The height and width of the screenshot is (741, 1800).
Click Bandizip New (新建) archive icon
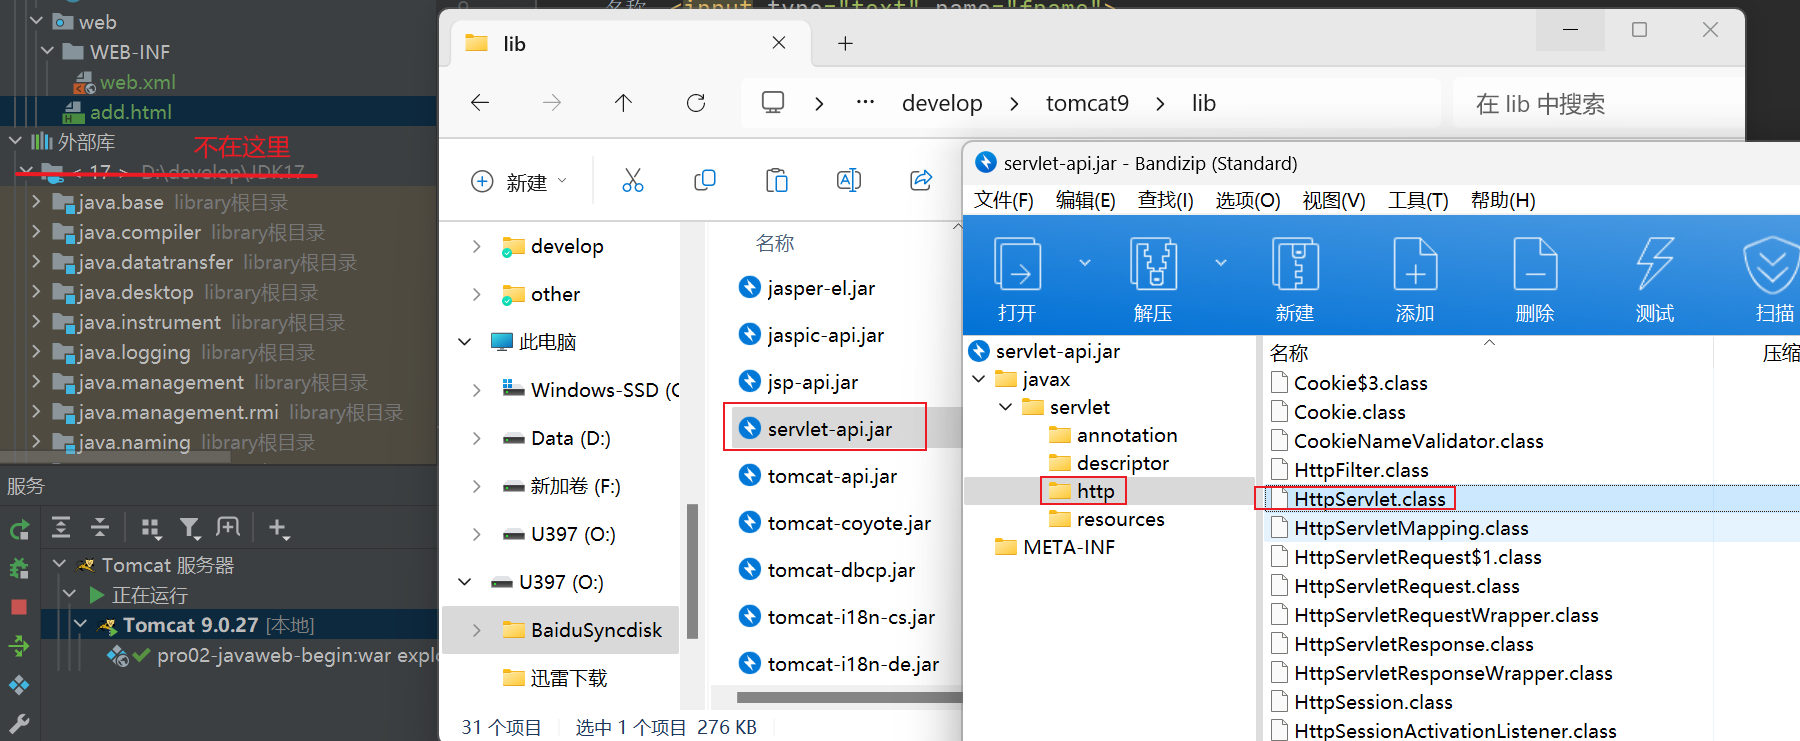pos(1295,264)
